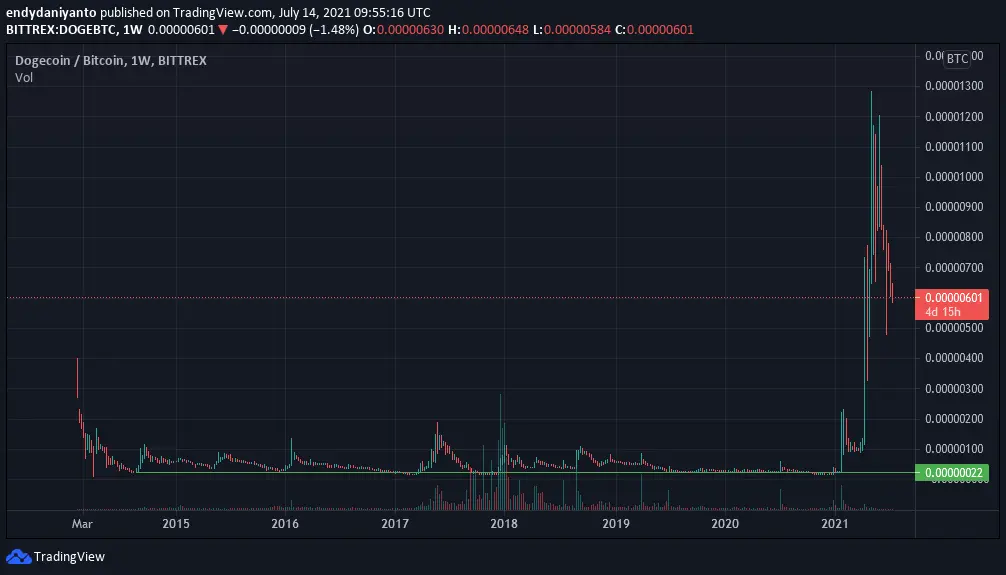The width and height of the screenshot is (1006, 575).
Task: Click the 0.00000400 price axis label
Action: coord(954,357)
